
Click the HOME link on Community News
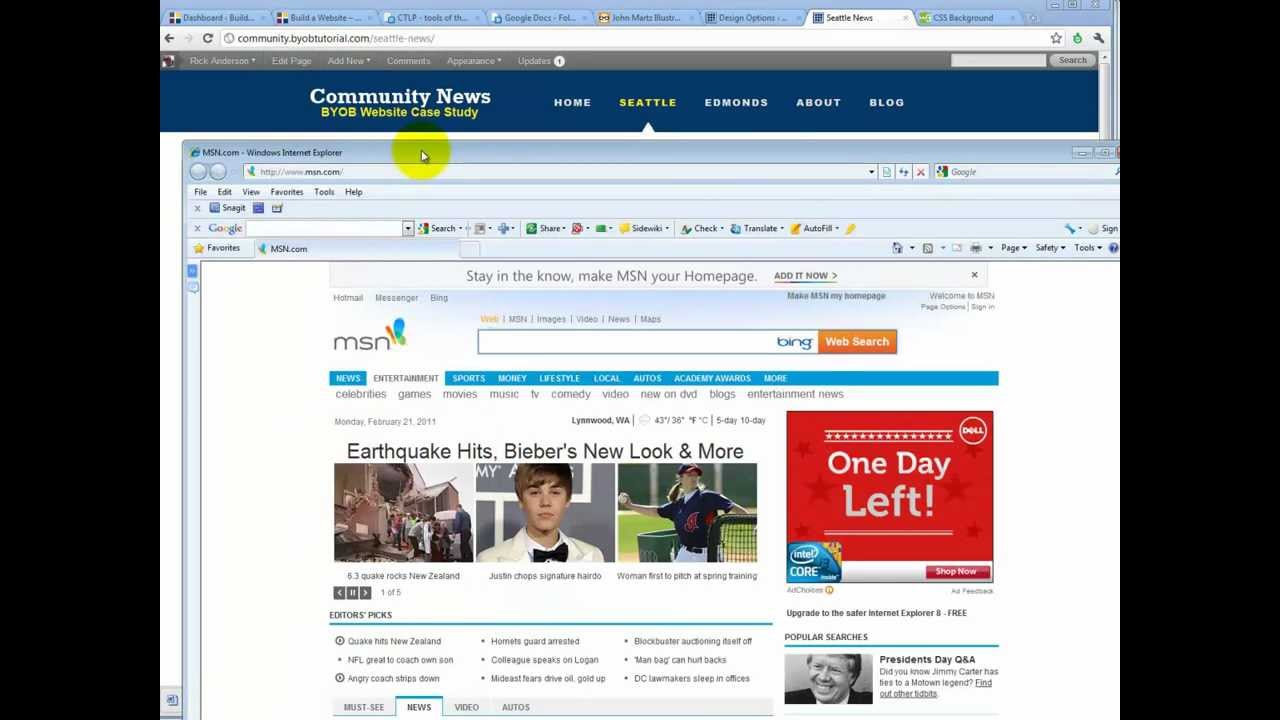[572, 102]
